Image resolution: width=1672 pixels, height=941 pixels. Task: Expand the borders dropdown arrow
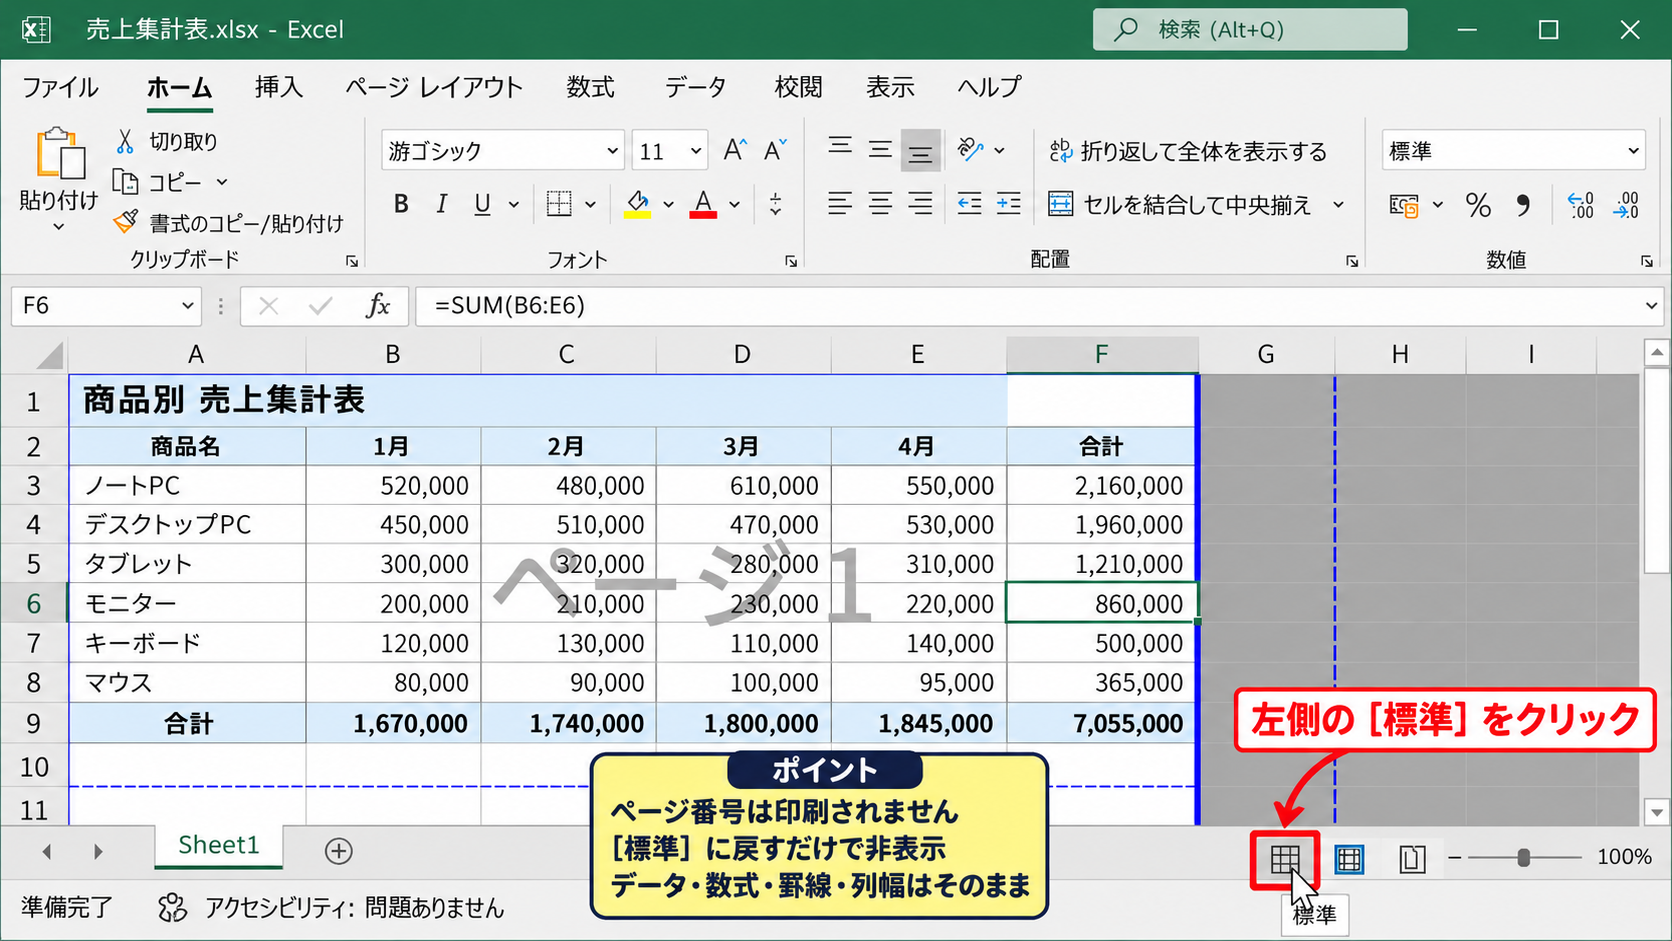(x=590, y=204)
